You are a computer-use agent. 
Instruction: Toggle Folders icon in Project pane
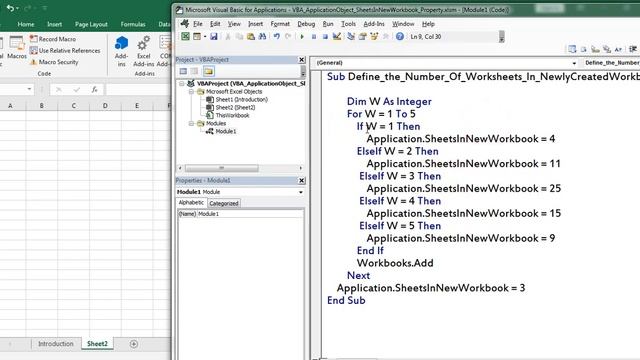pyautogui.click(x=209, y=71)
